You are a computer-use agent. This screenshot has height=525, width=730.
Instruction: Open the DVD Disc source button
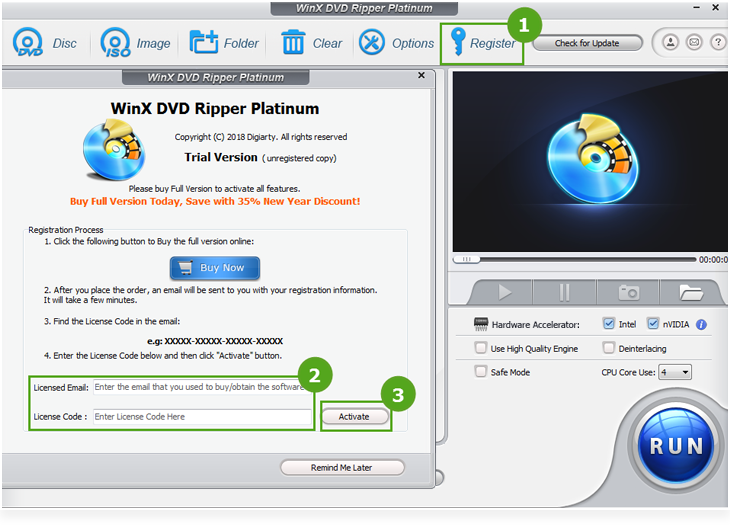click(x=44, y=43)
